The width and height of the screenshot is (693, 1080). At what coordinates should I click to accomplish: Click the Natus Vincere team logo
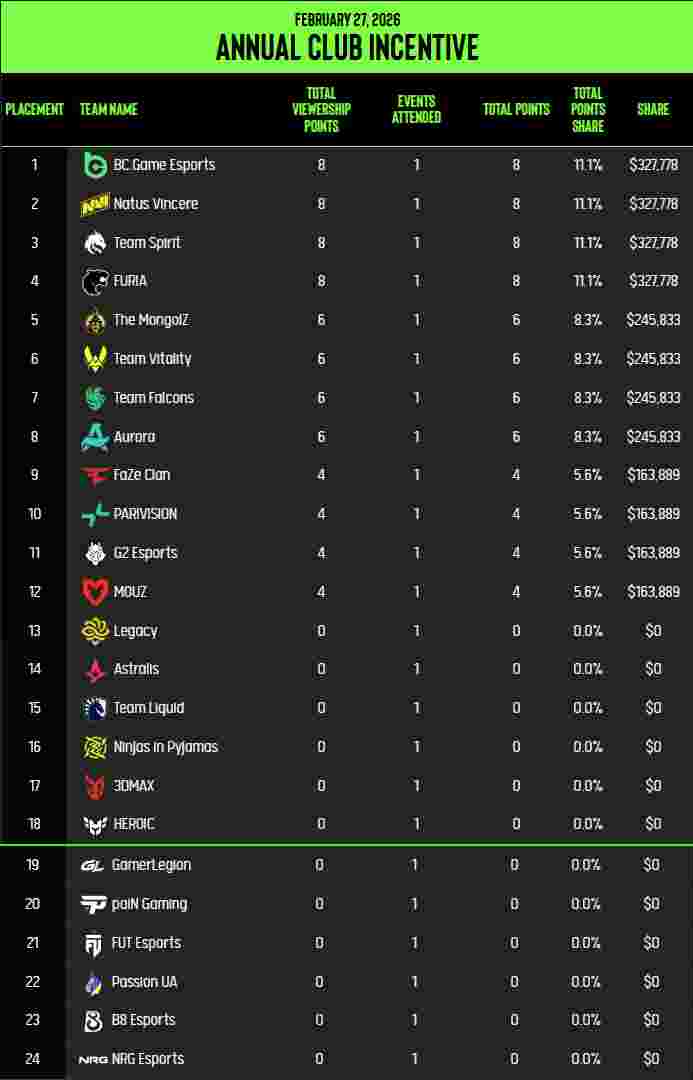point(94,204)
